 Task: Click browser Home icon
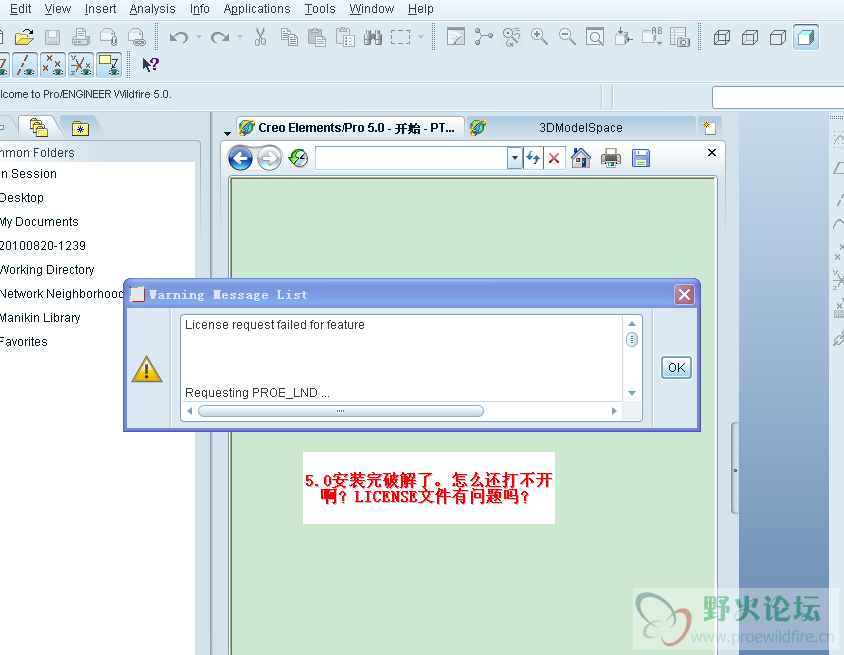[x=581, y=158]
